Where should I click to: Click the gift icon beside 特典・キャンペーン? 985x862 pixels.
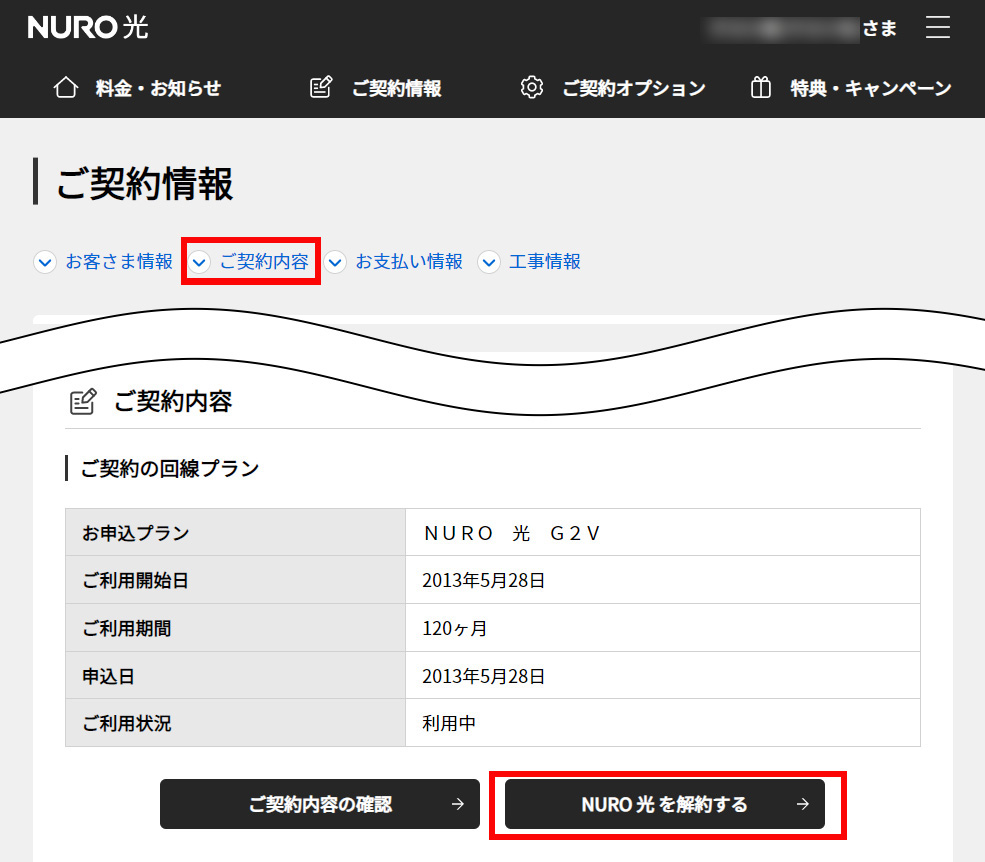tap(761, 87)
